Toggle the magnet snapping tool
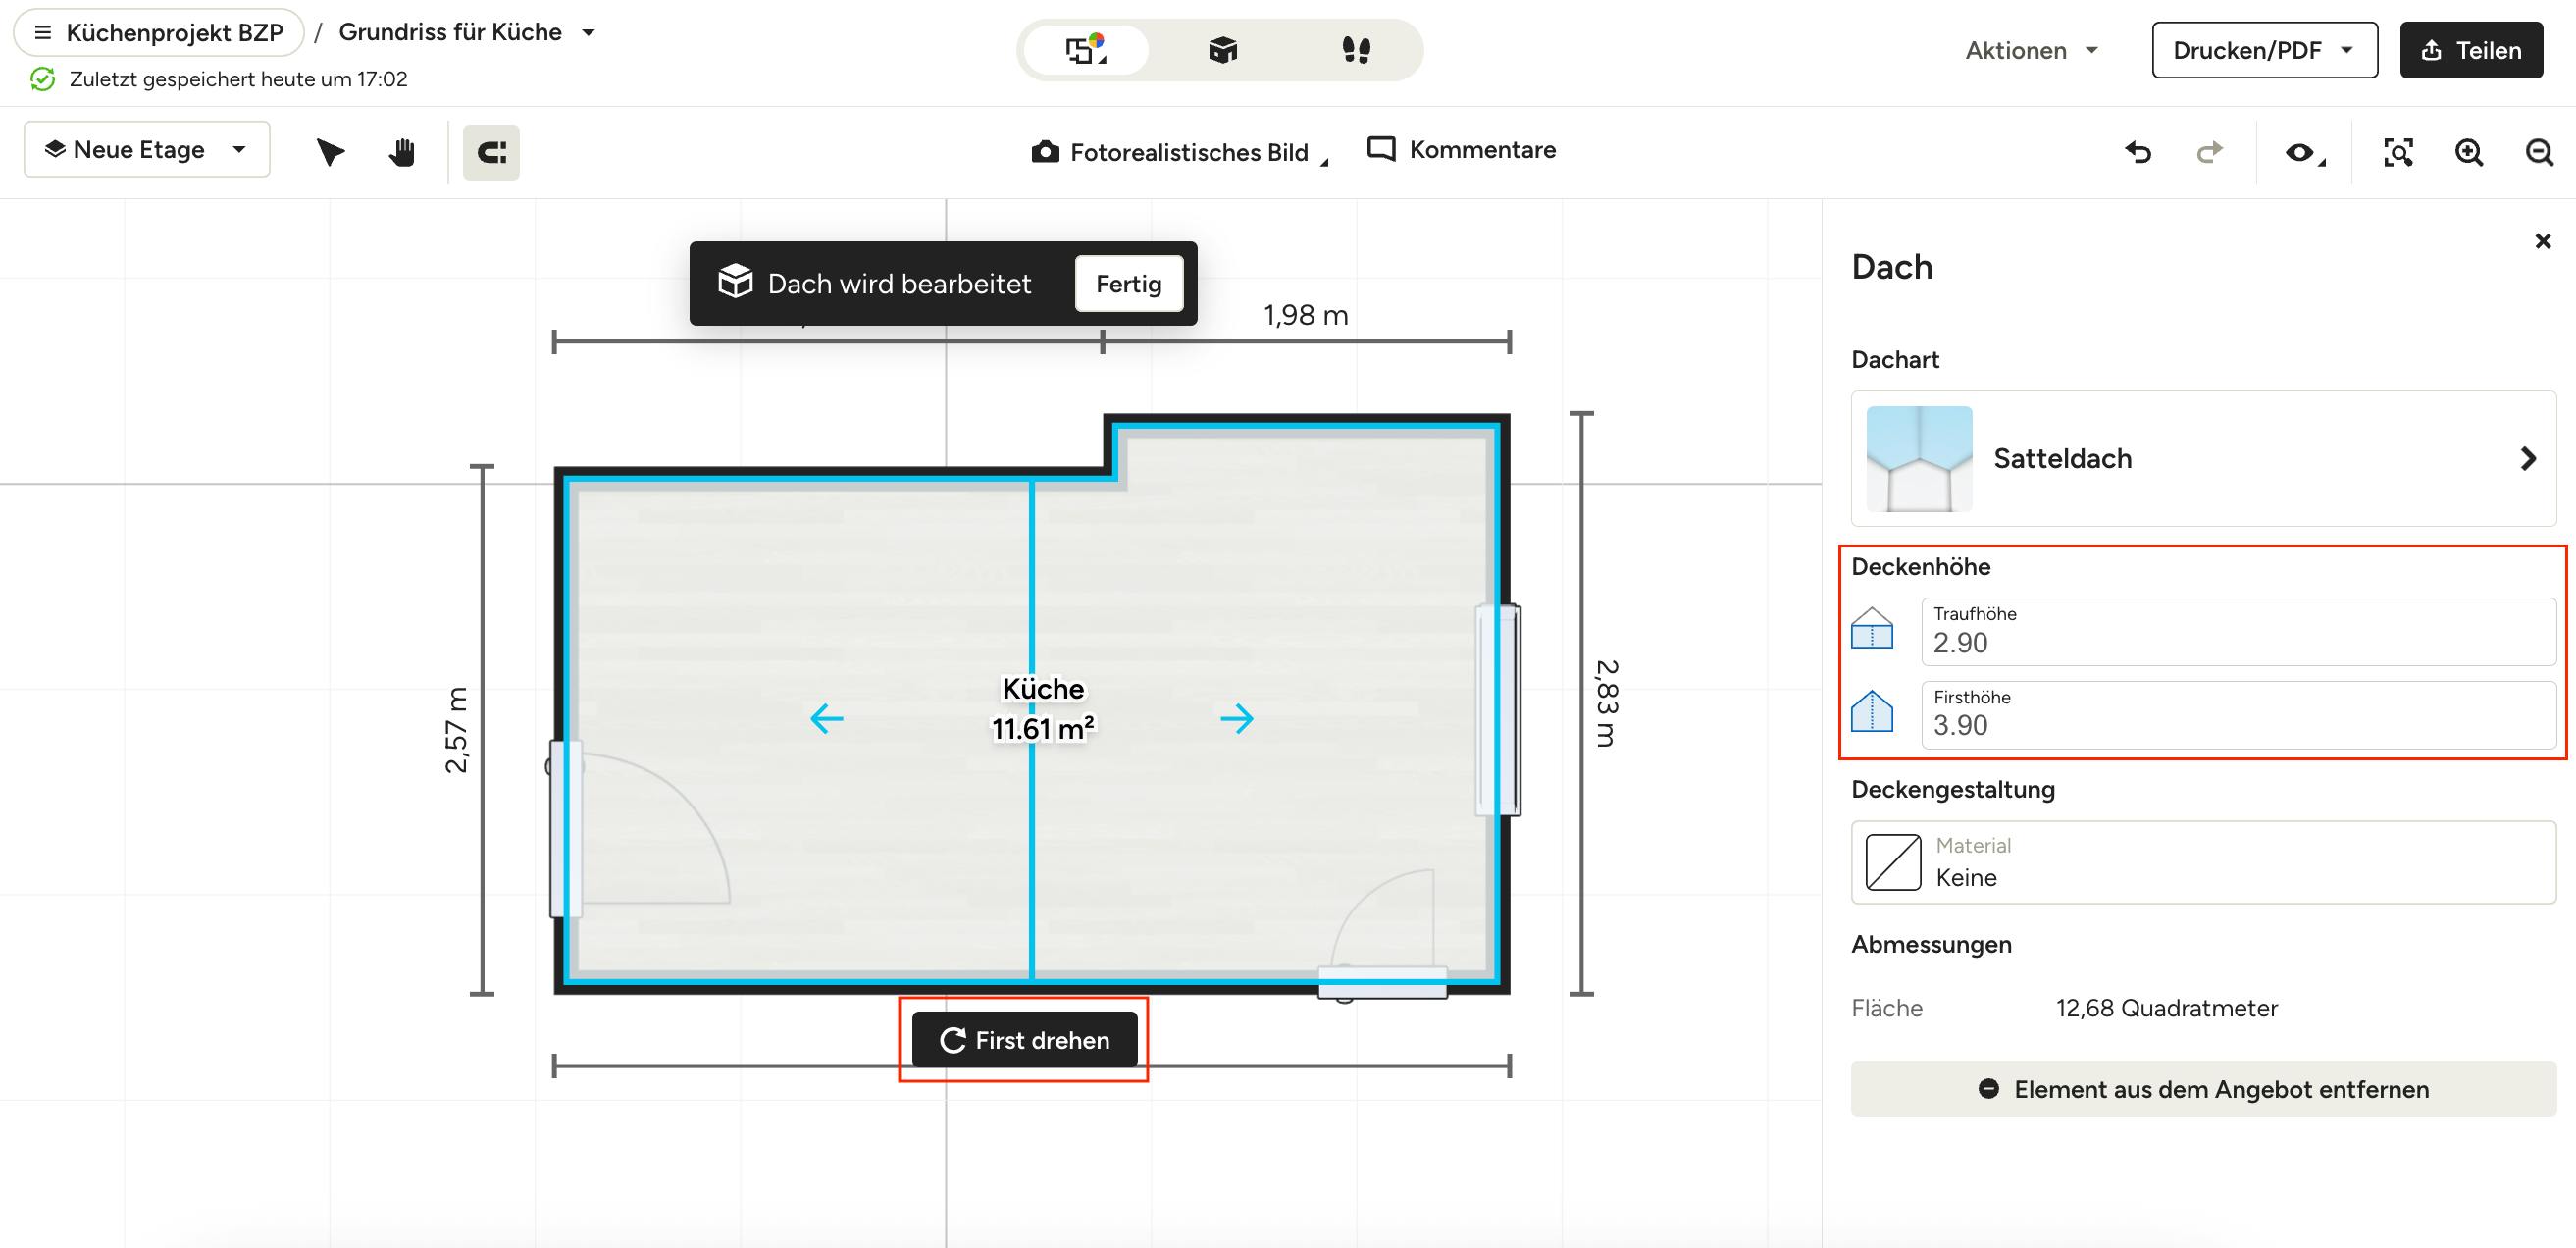The height and width of the screenshot is (1248, 2576). pos(491,152)
